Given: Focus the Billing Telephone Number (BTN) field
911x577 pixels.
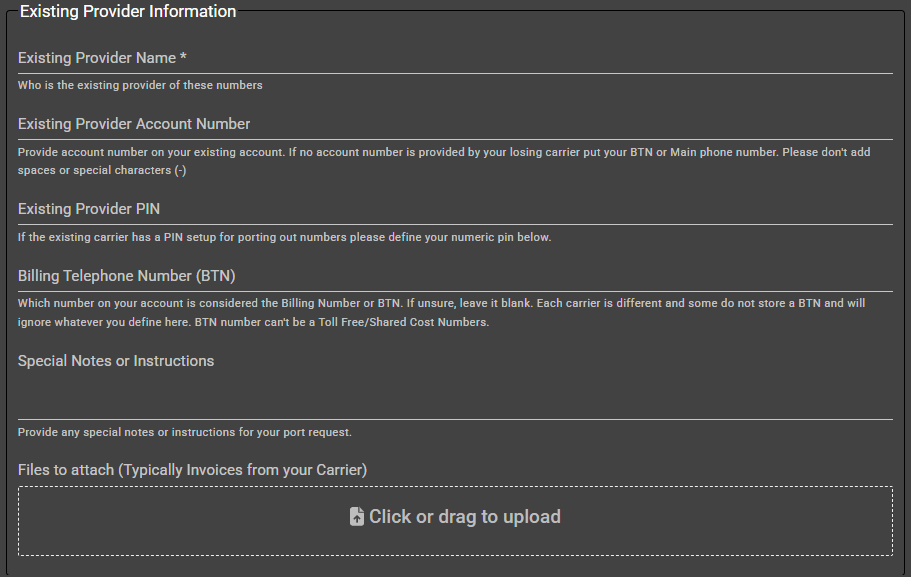Looking at the screenshot, I should [455, 276].
